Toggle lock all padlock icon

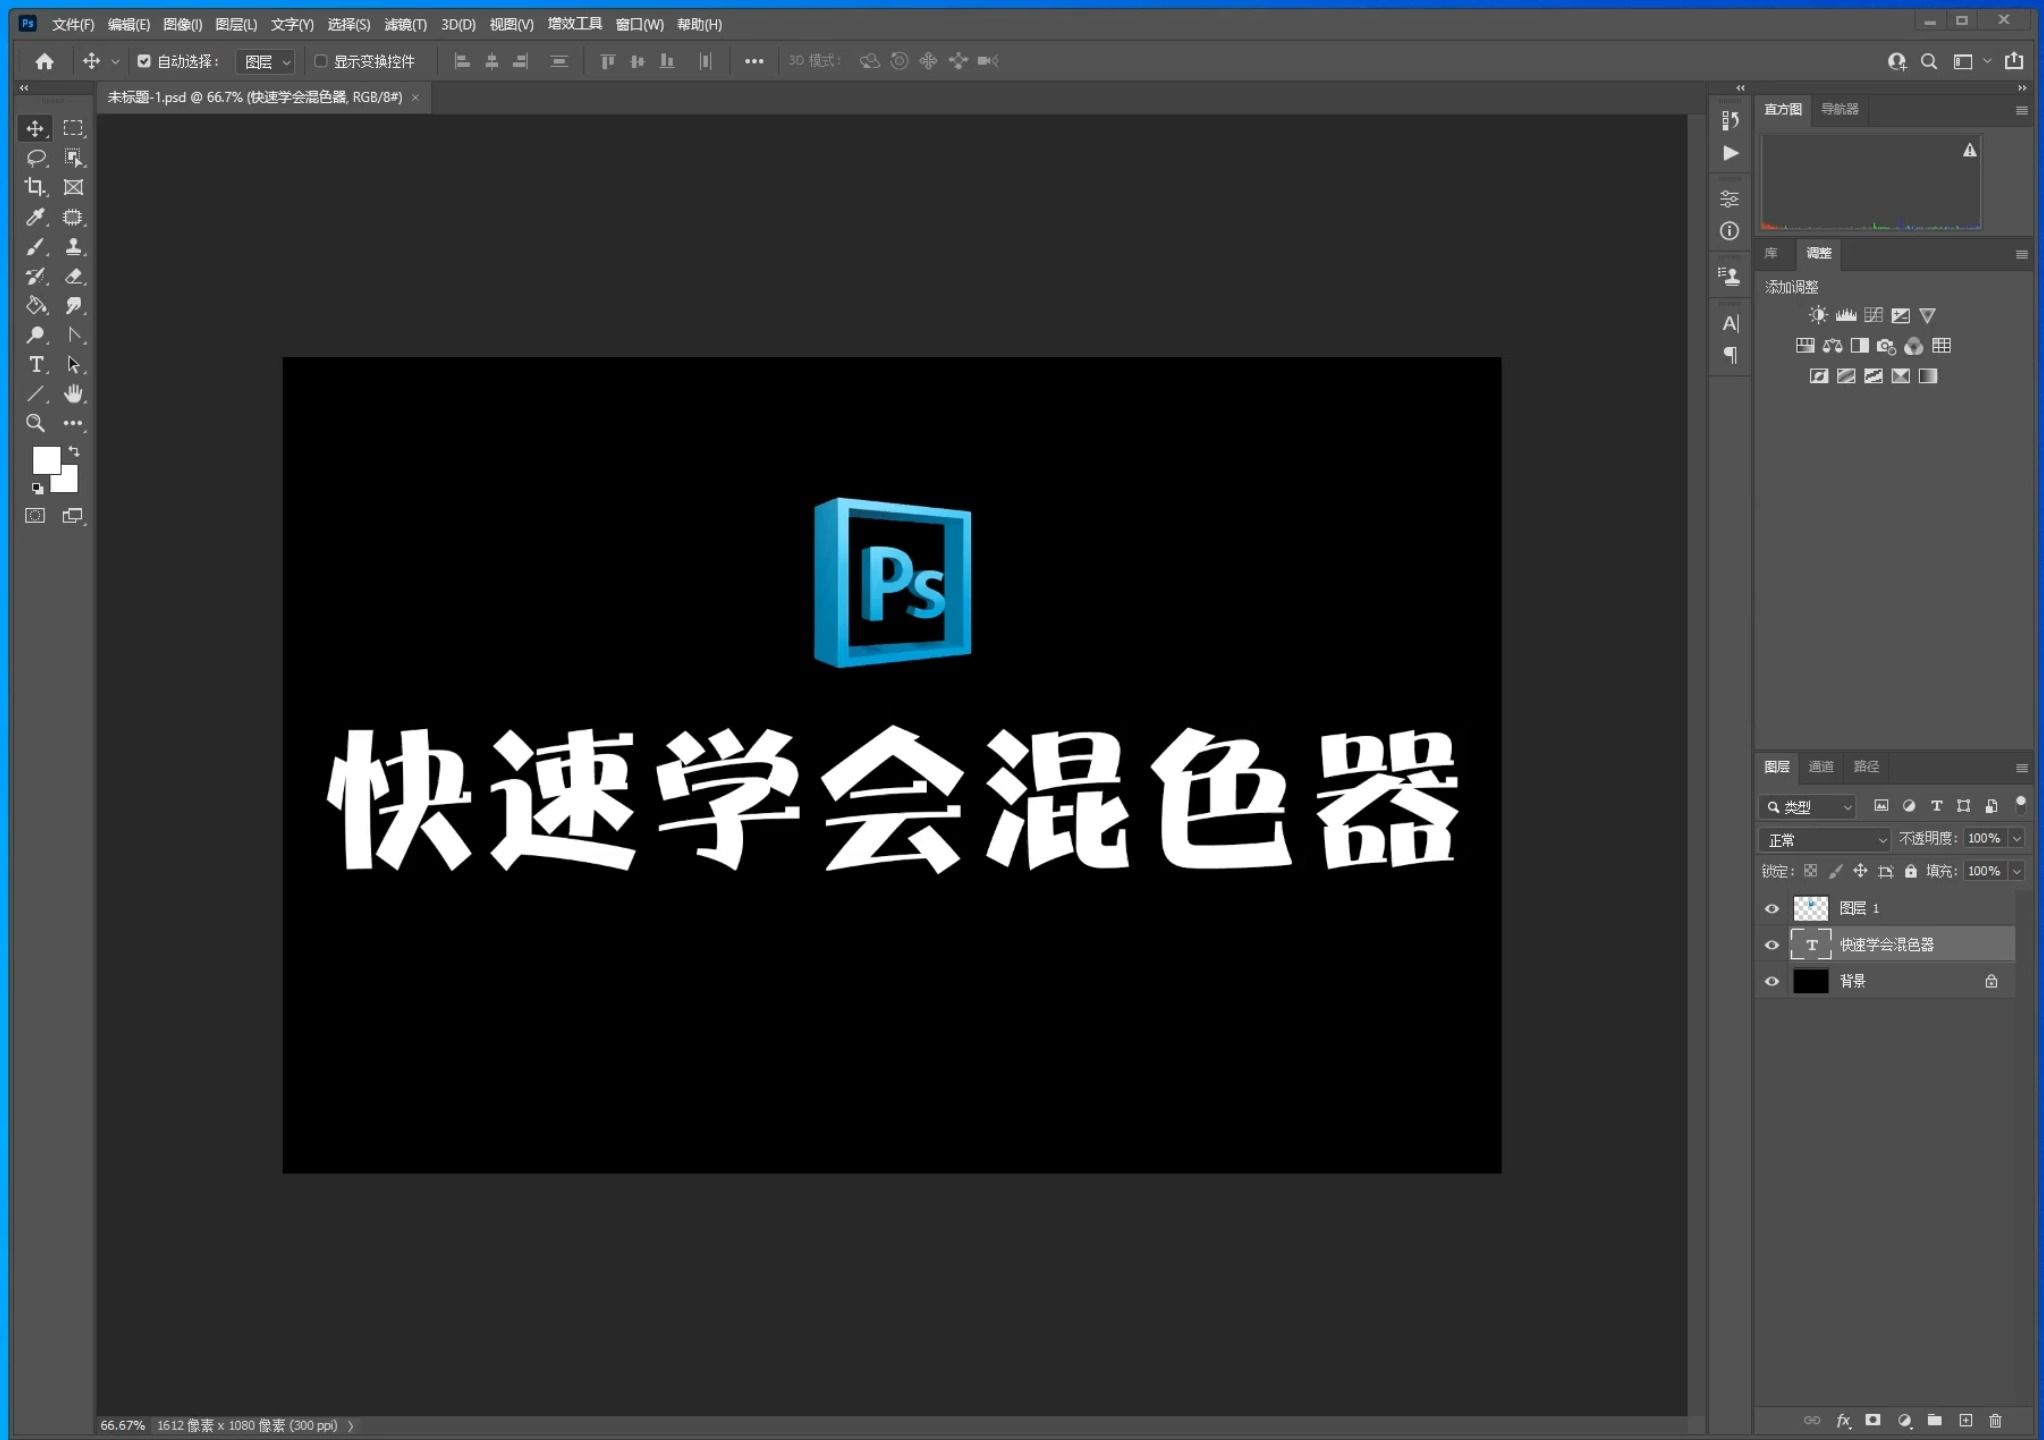tap(1911, 871)
